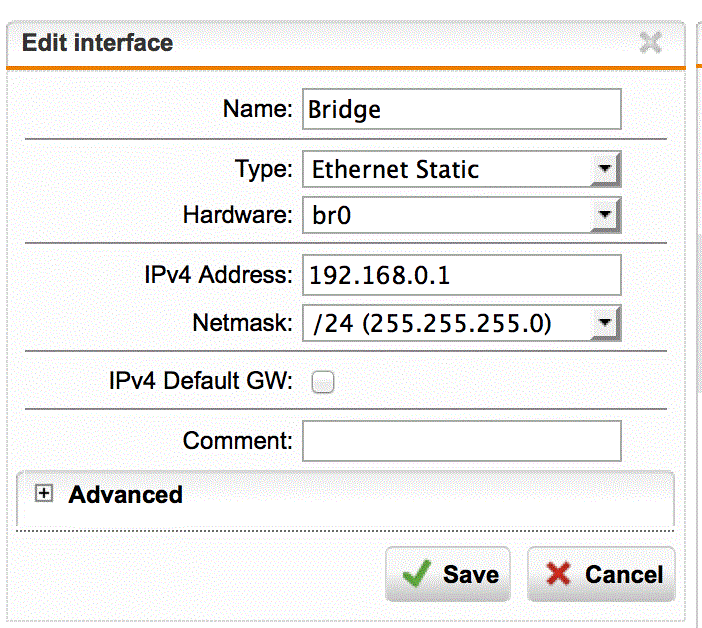The height and width of the screenshot is (628, 702).
Task: Click the IPv4 Address field showing 192.168.0.1
Action: click(x=462, y=275)
